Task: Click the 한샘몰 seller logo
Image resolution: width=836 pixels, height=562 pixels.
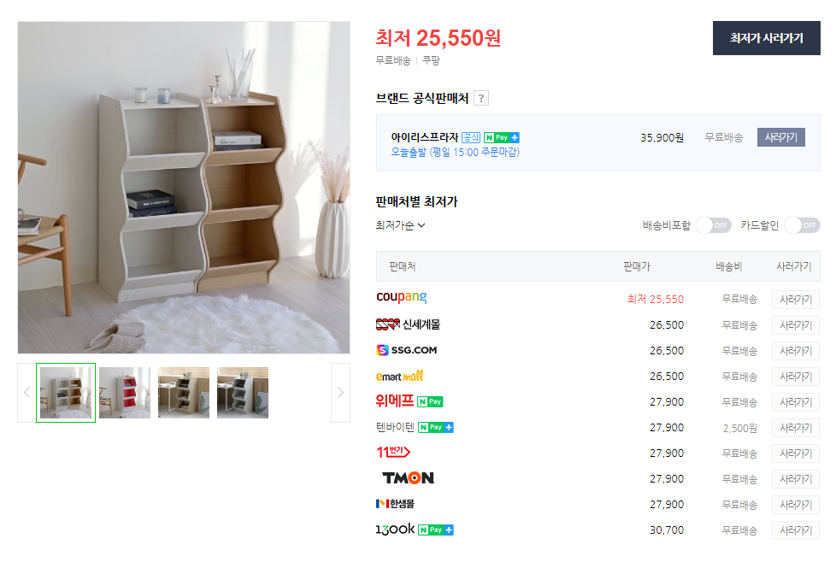Action: click(395, 503)
